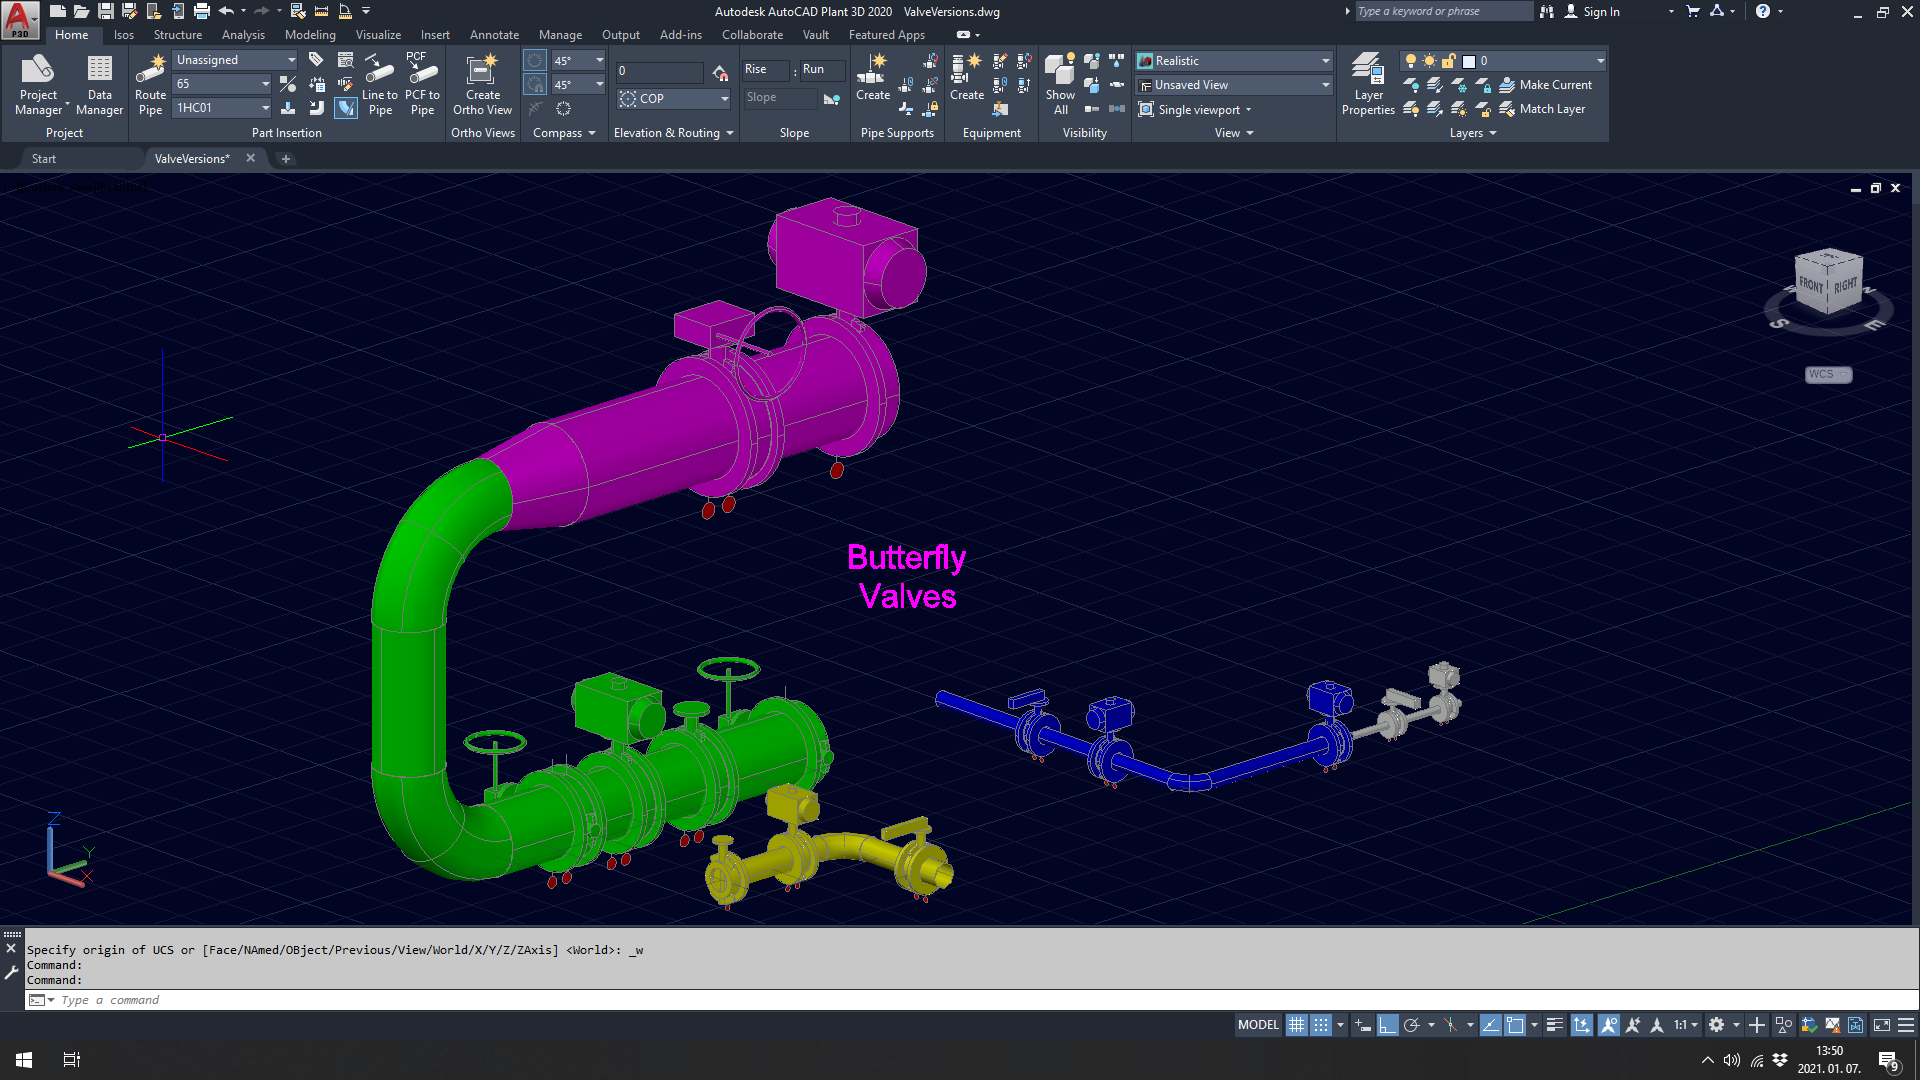Open the Realistic visual style dropdown
This screenshot has height=1080, width=1920.
pyautogui.click(x=1325, y=61)
